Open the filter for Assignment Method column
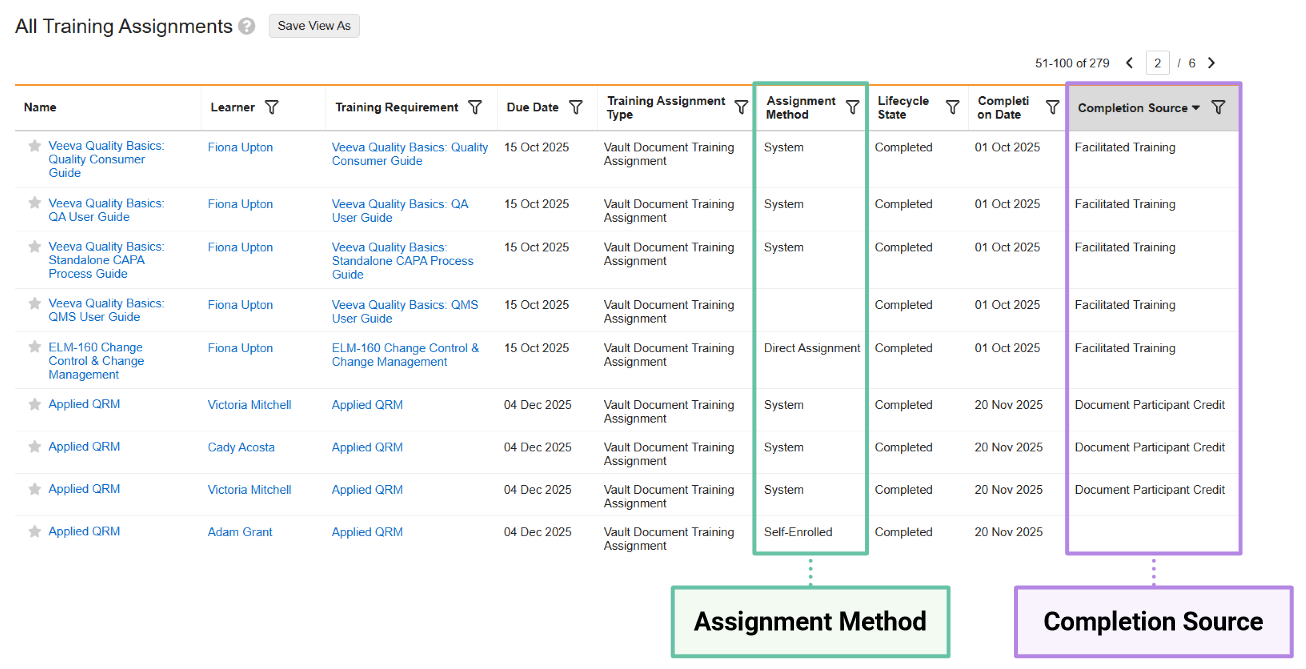The height and width of the screenshot is (669, 1306). 852,107
